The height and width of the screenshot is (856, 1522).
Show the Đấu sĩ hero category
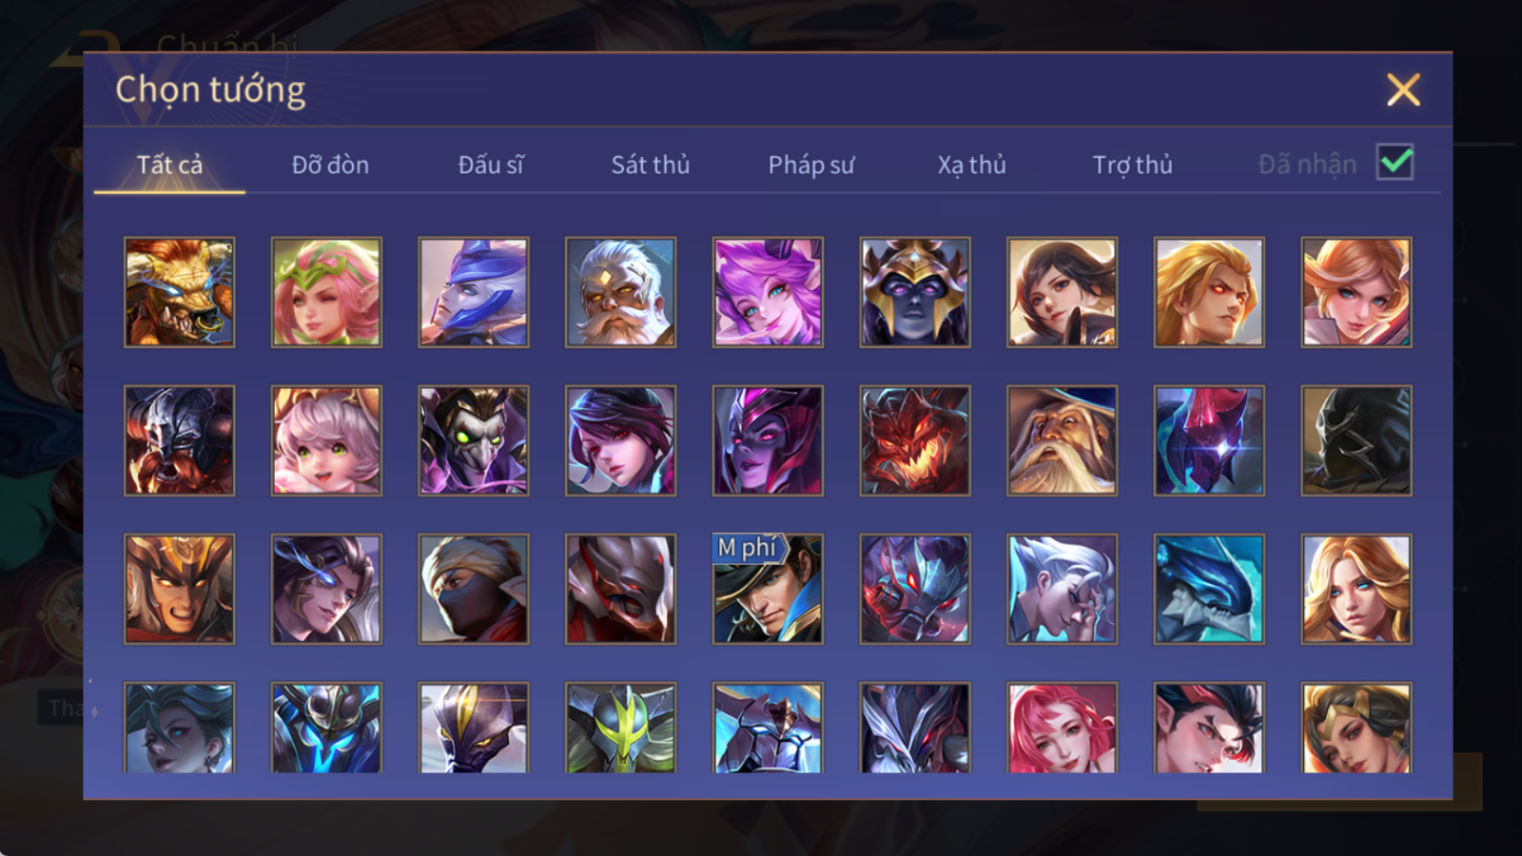point(490,164)
